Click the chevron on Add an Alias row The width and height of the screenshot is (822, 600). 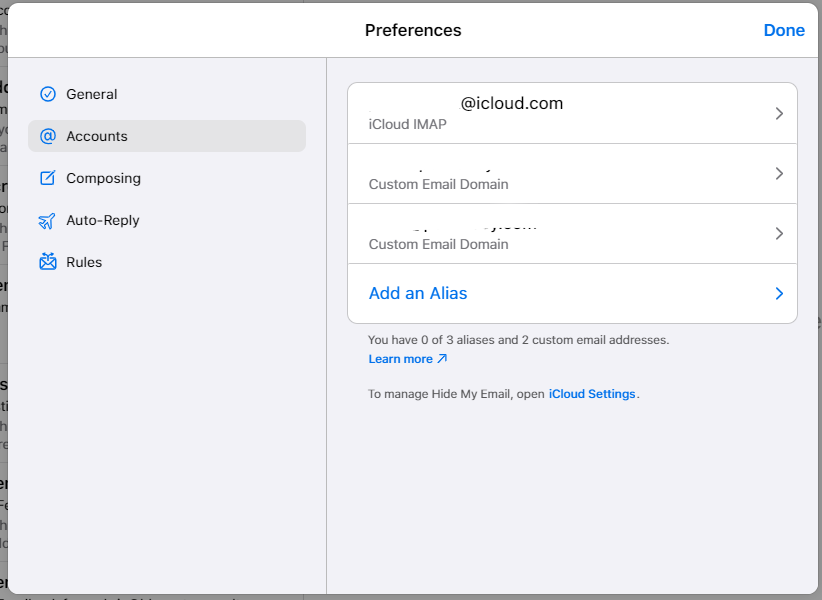(779, 294)
